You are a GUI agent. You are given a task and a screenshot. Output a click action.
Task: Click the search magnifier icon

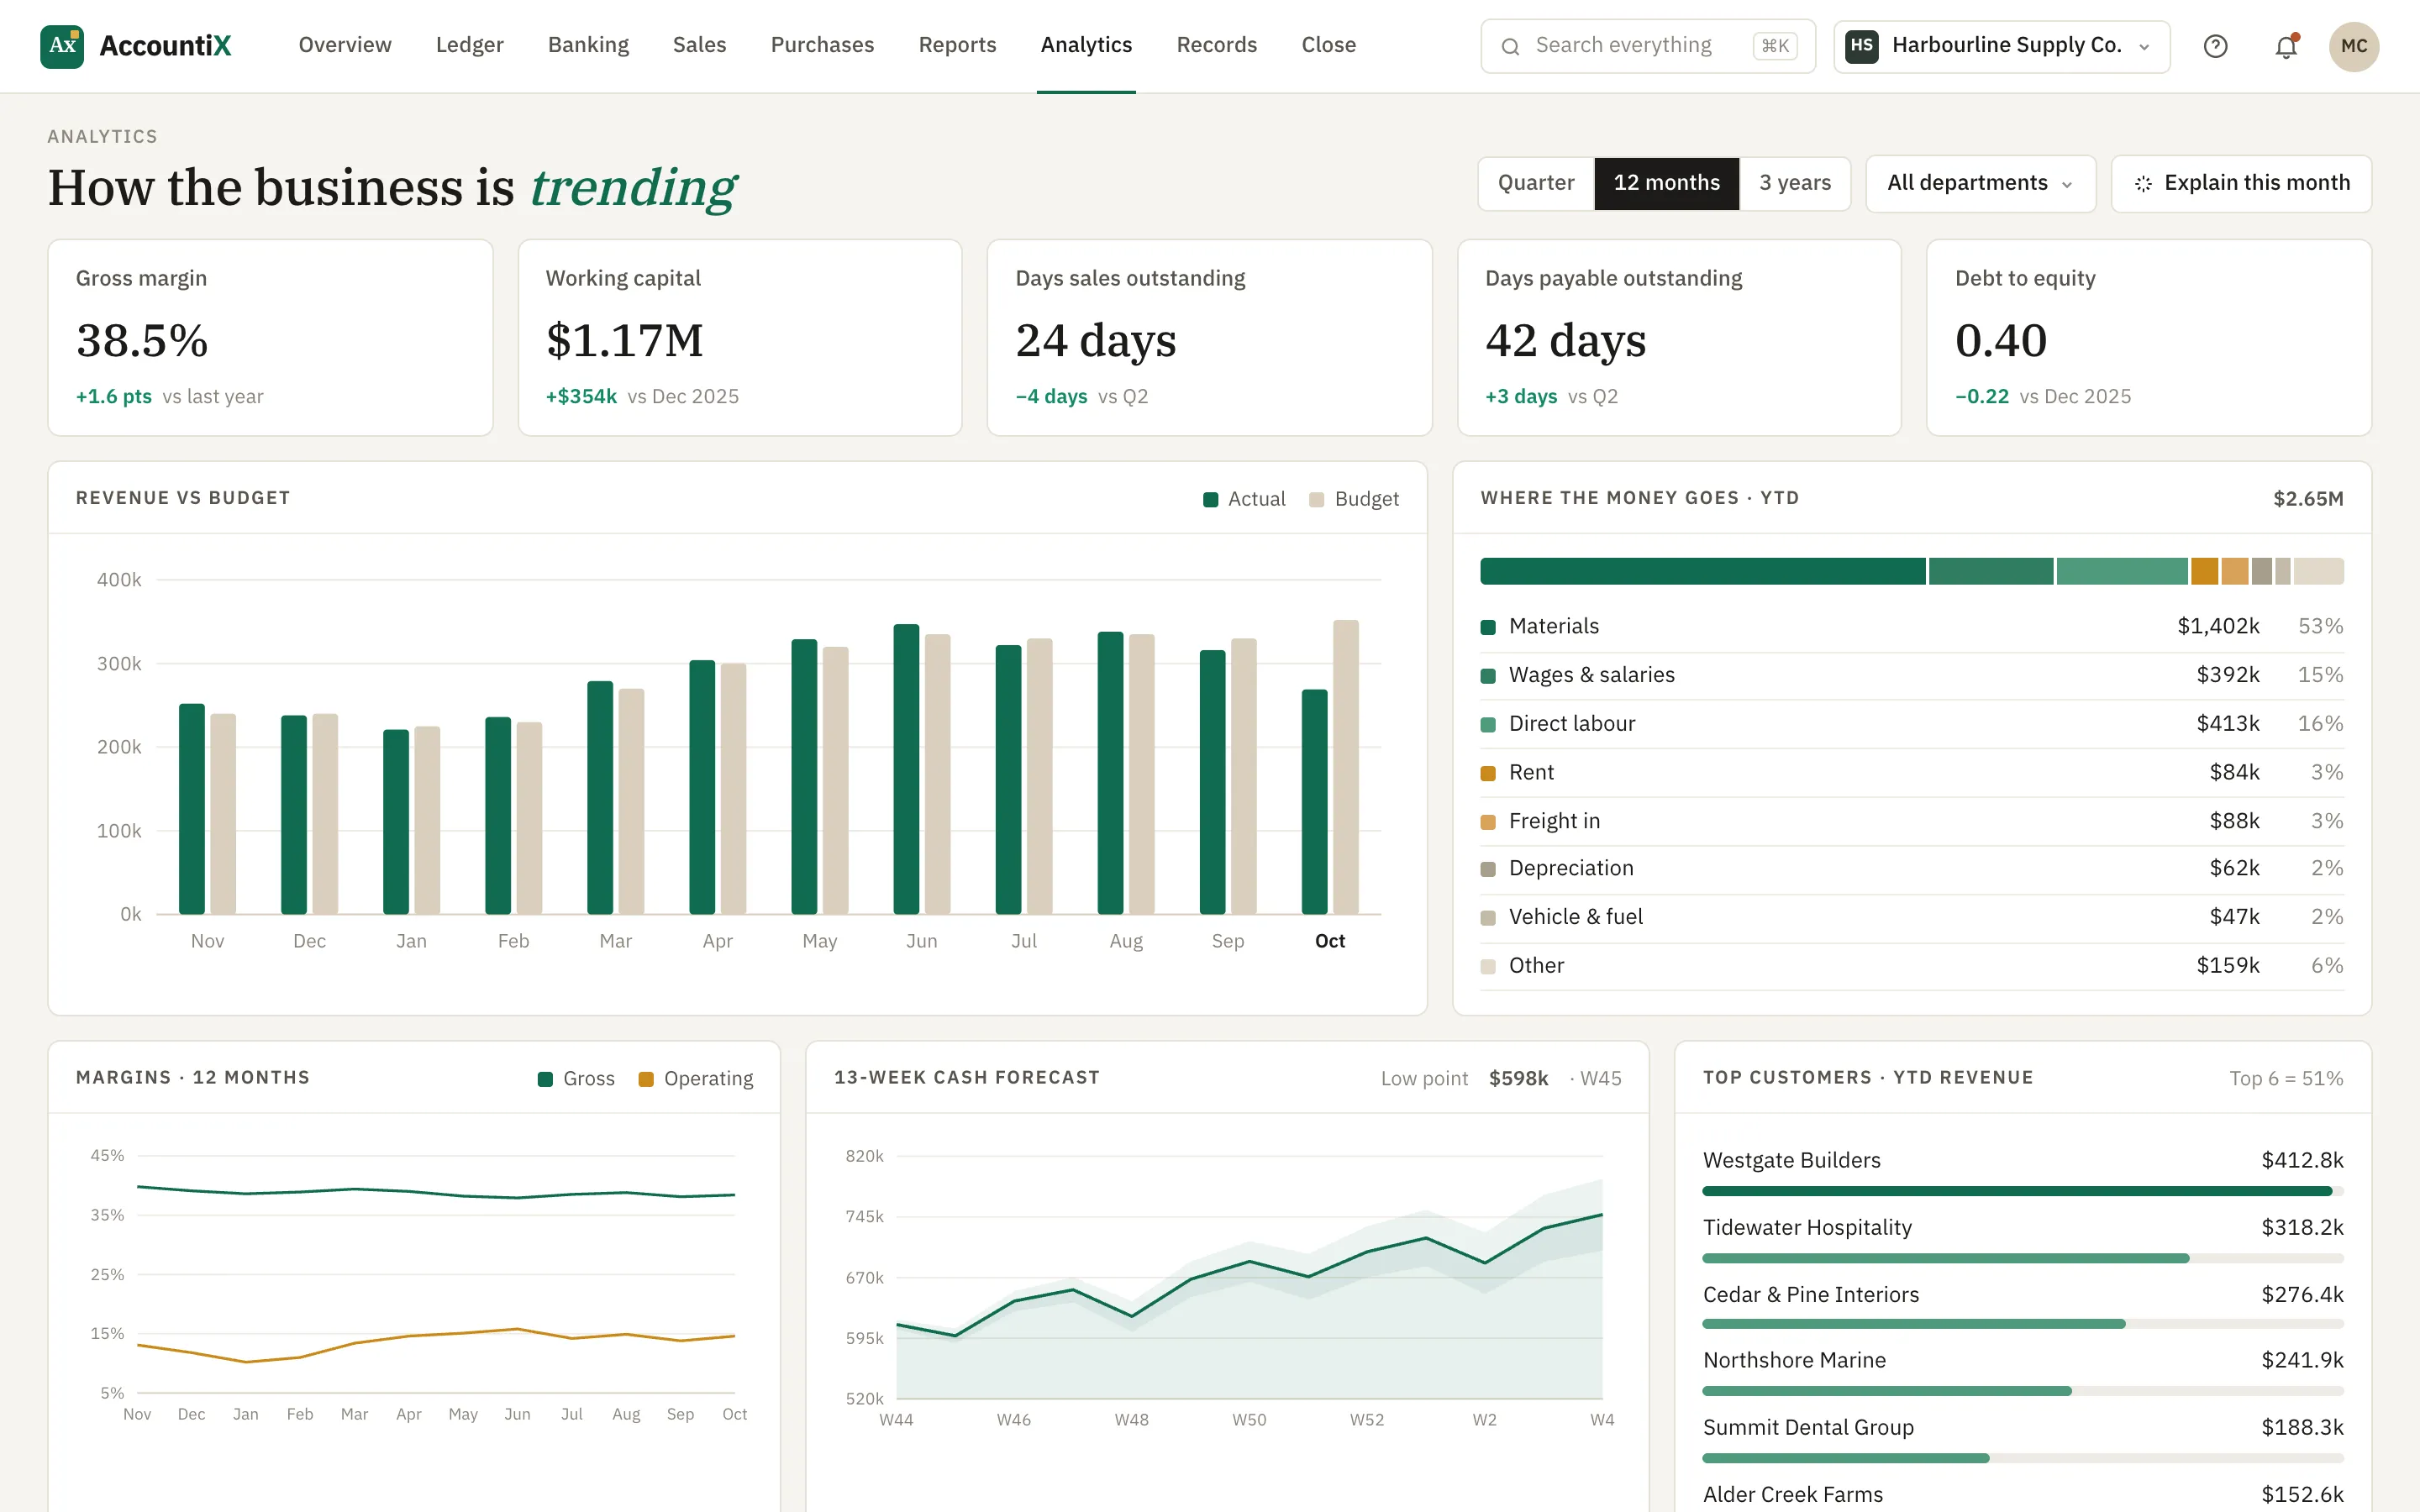1511,46
